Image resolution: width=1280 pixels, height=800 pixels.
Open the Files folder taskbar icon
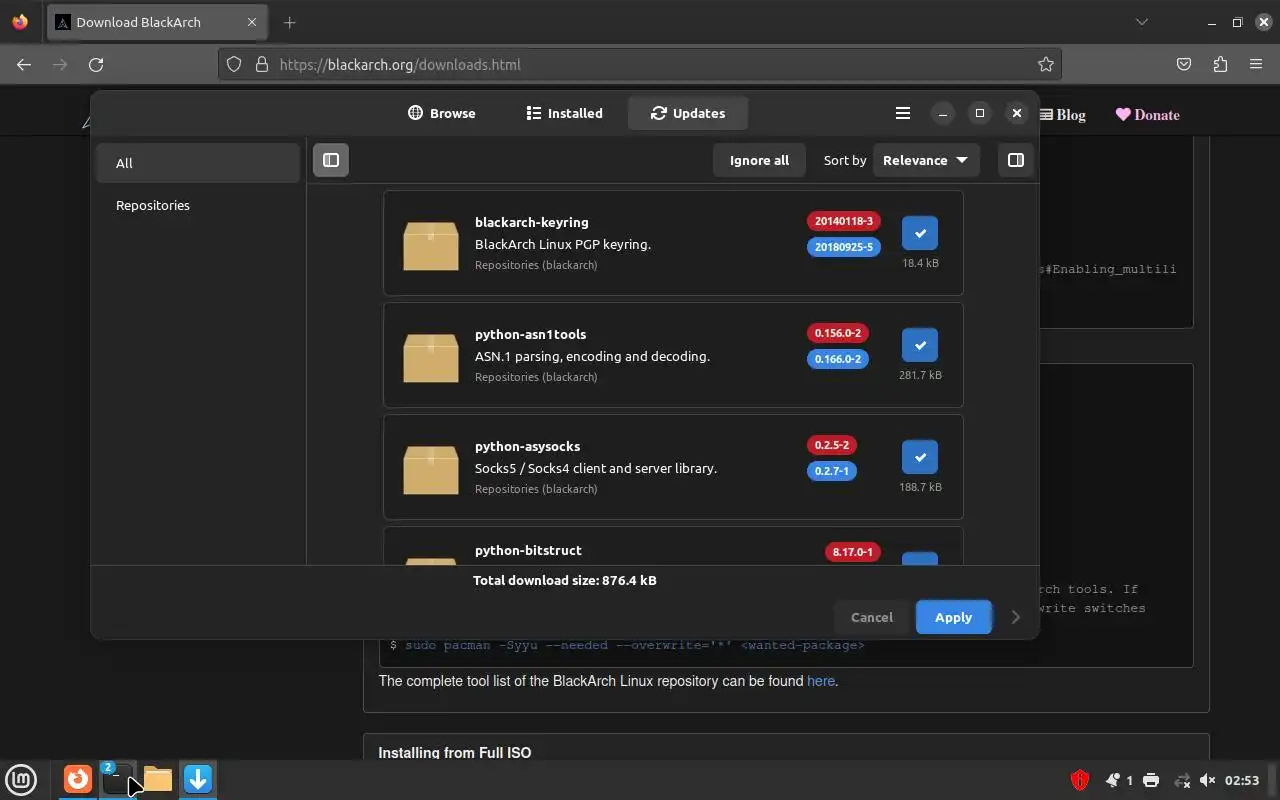(158, 778)
